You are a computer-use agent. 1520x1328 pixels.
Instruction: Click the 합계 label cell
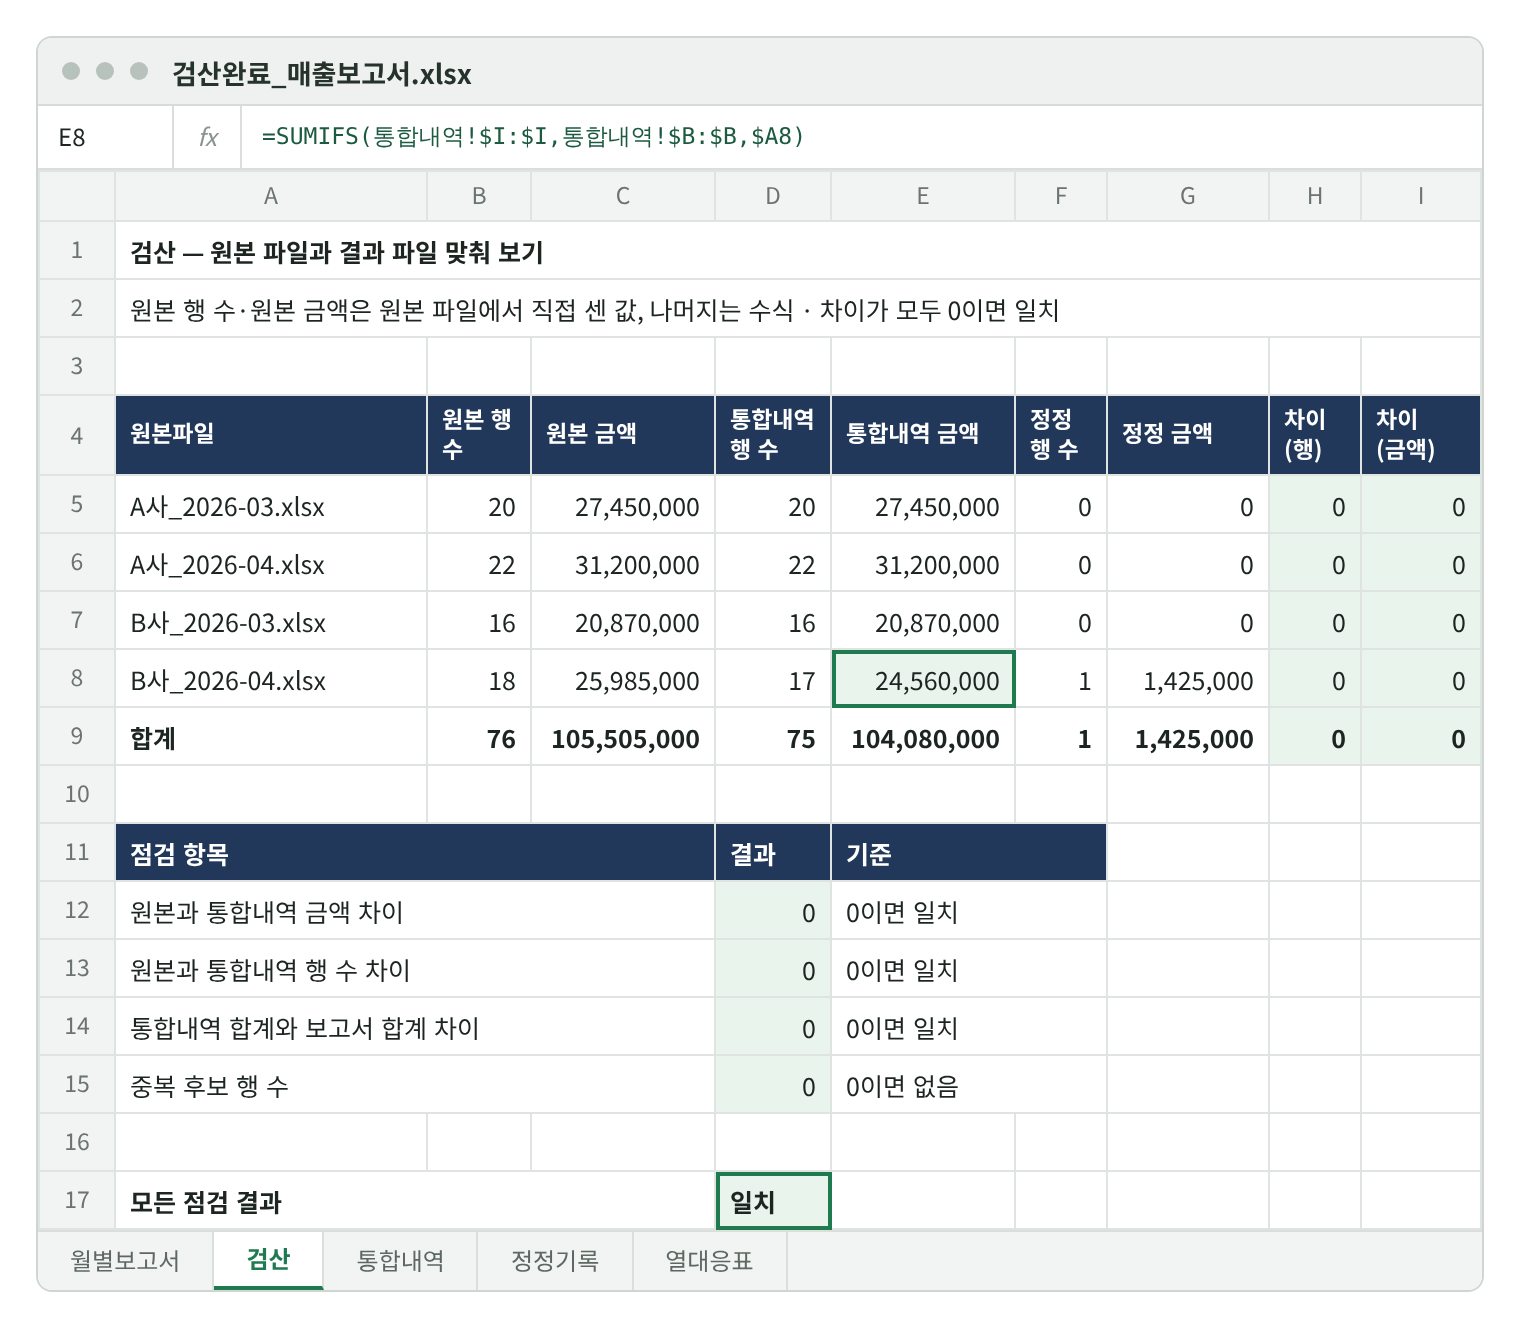pyautogui.click(x=271, y=737)
